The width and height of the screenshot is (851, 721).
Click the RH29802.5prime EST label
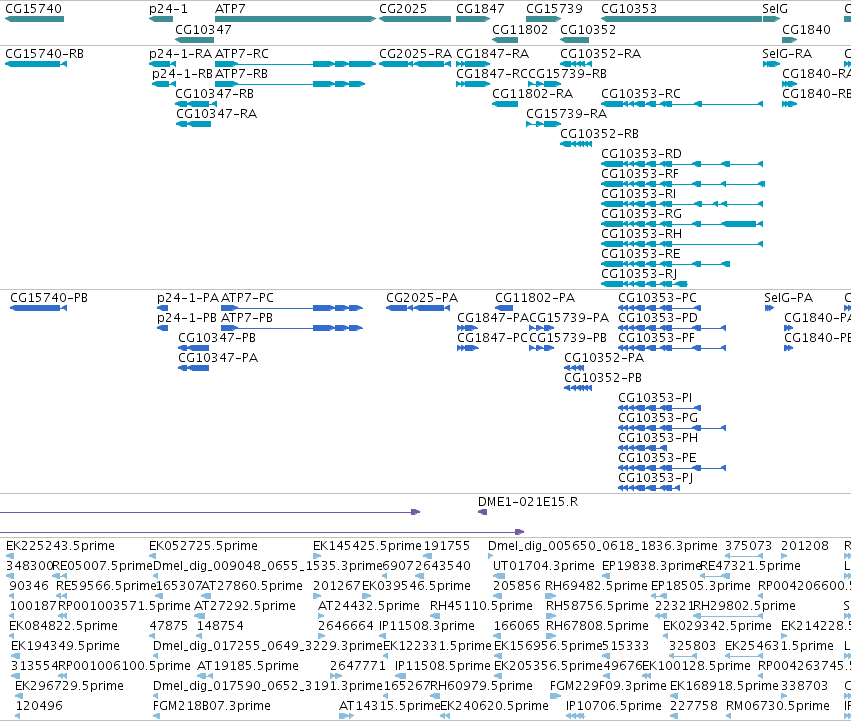click(x=744, y=606)
